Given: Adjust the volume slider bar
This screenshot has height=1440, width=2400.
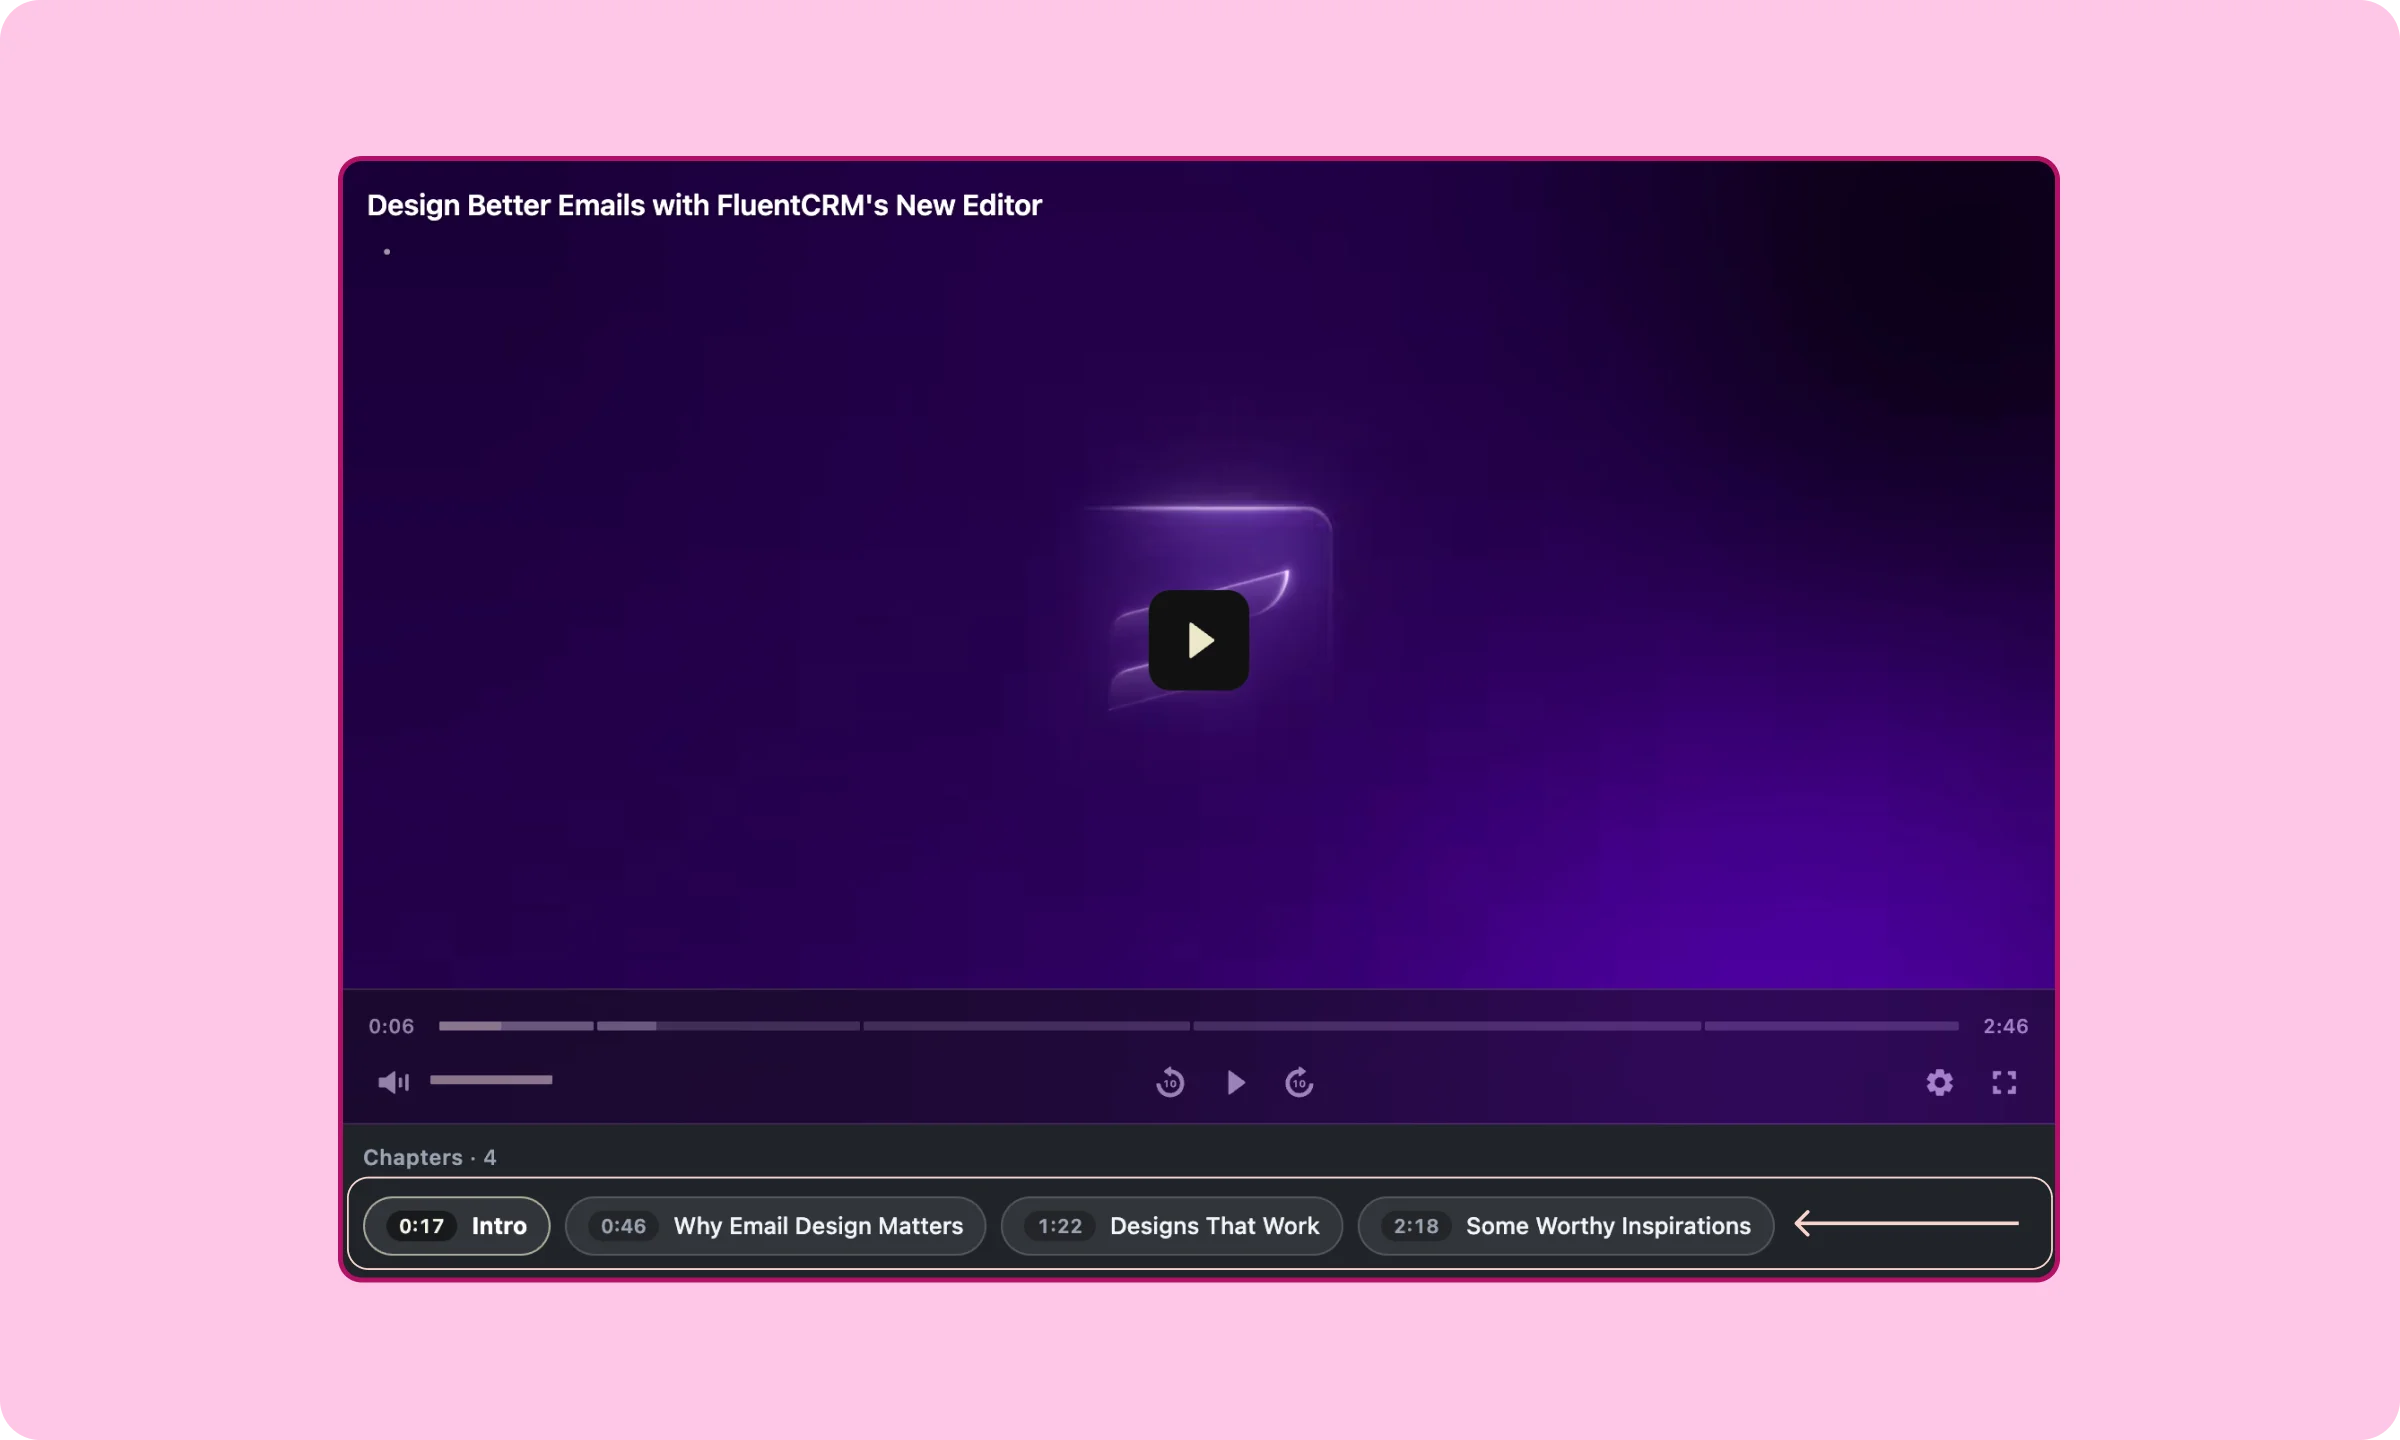Looking at the screenshot, I should (x=491, y=1080).
